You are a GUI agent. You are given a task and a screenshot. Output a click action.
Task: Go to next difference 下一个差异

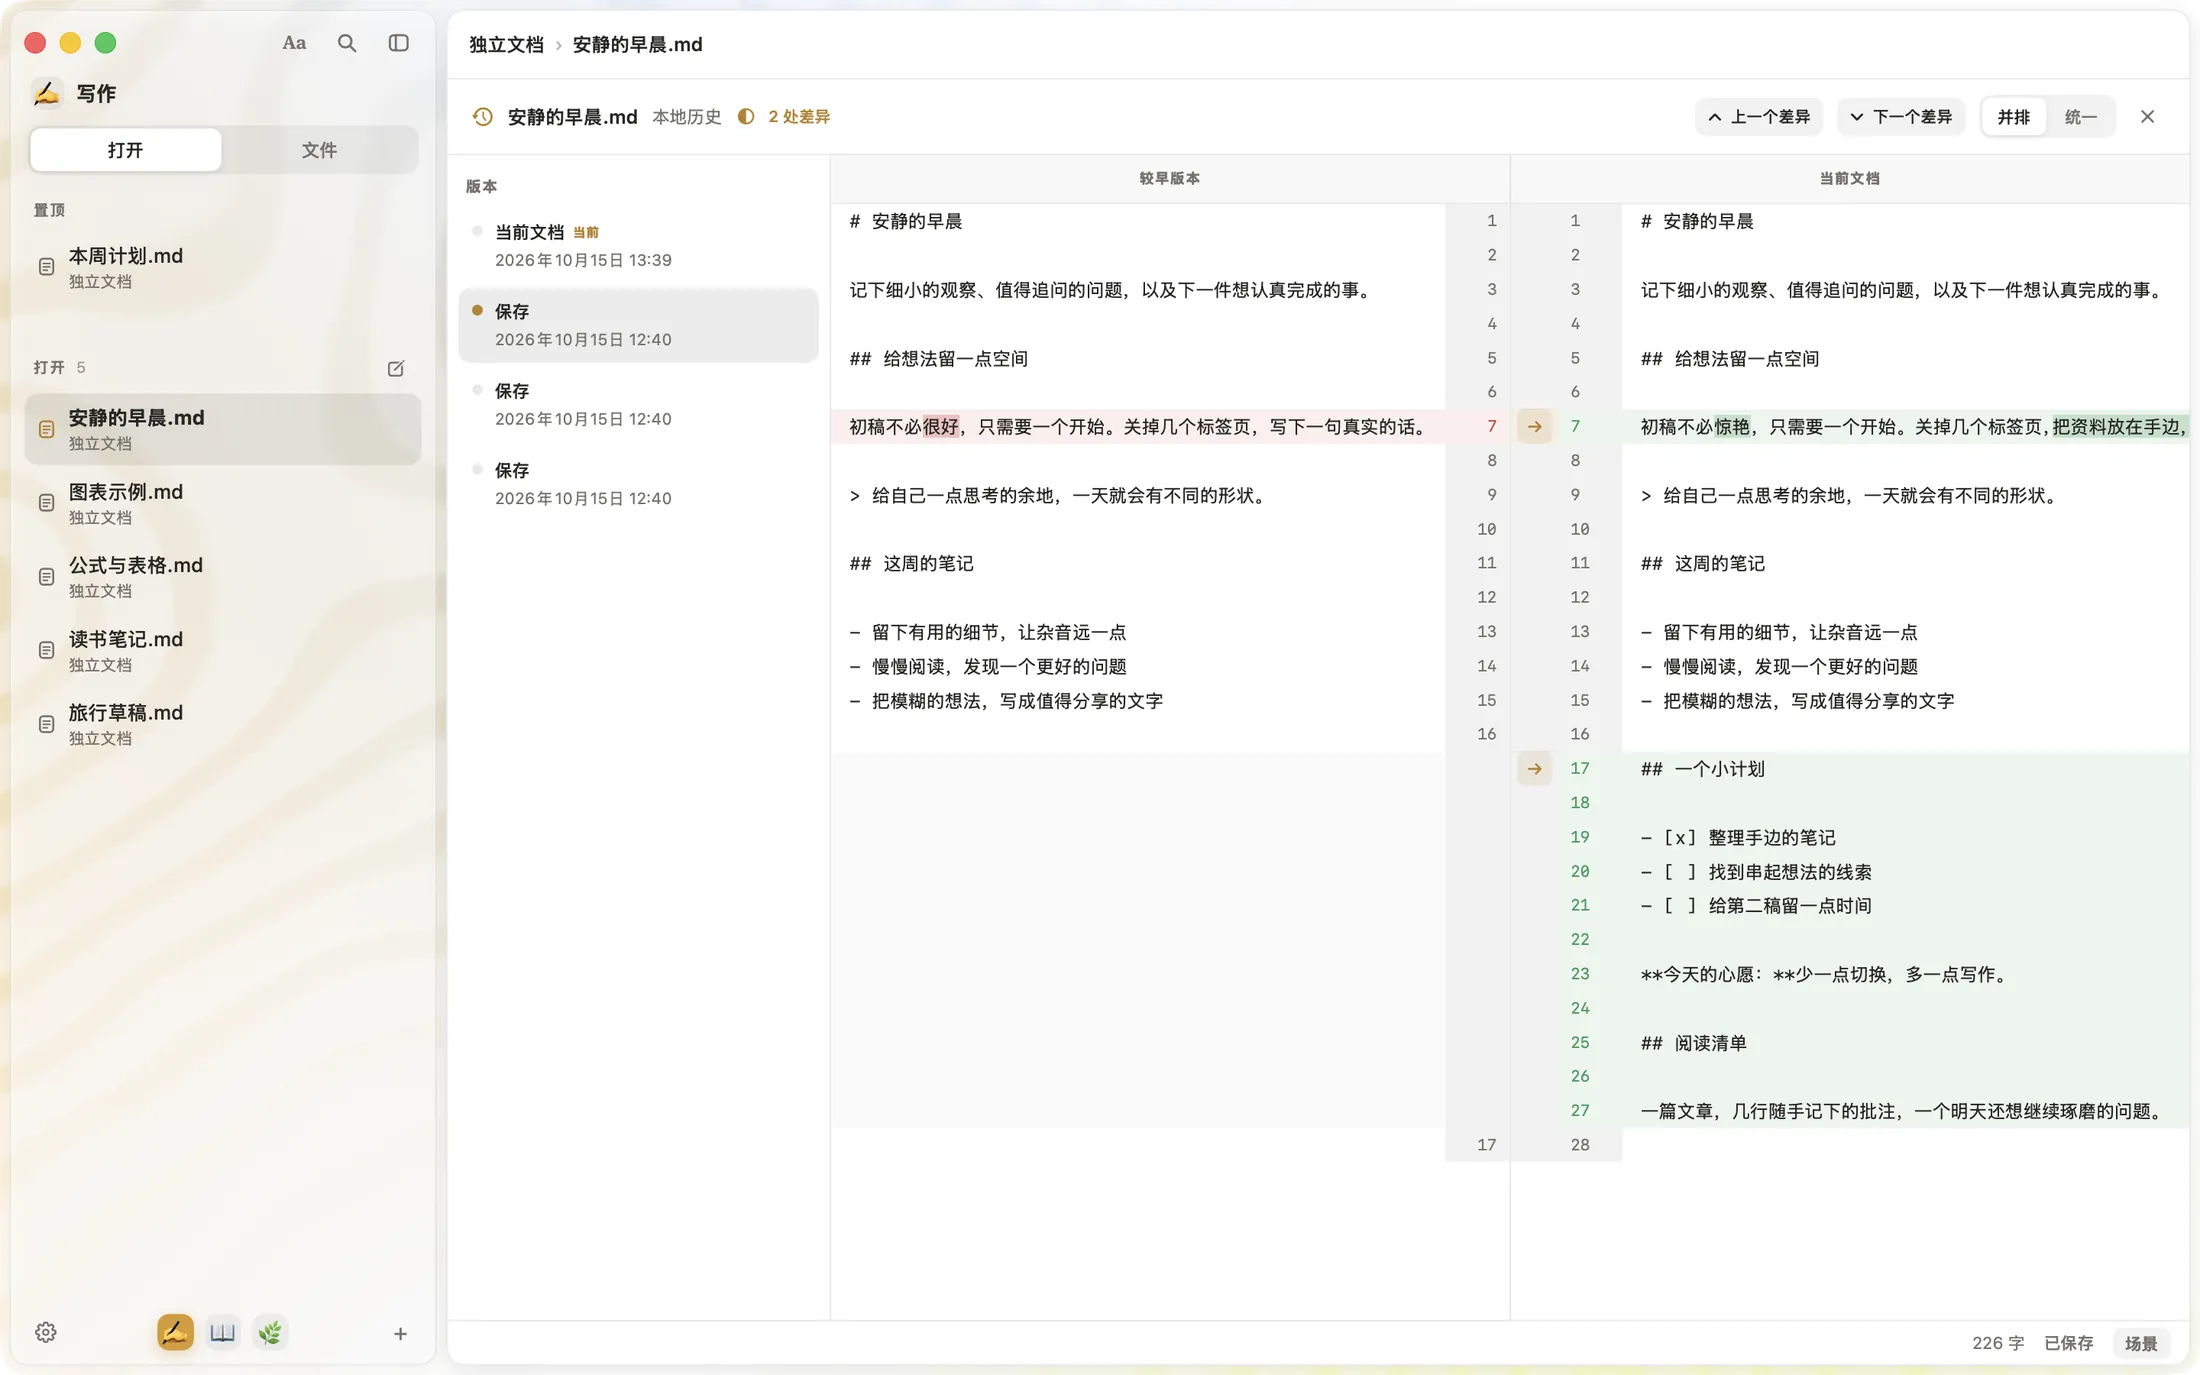[1901, 117]
